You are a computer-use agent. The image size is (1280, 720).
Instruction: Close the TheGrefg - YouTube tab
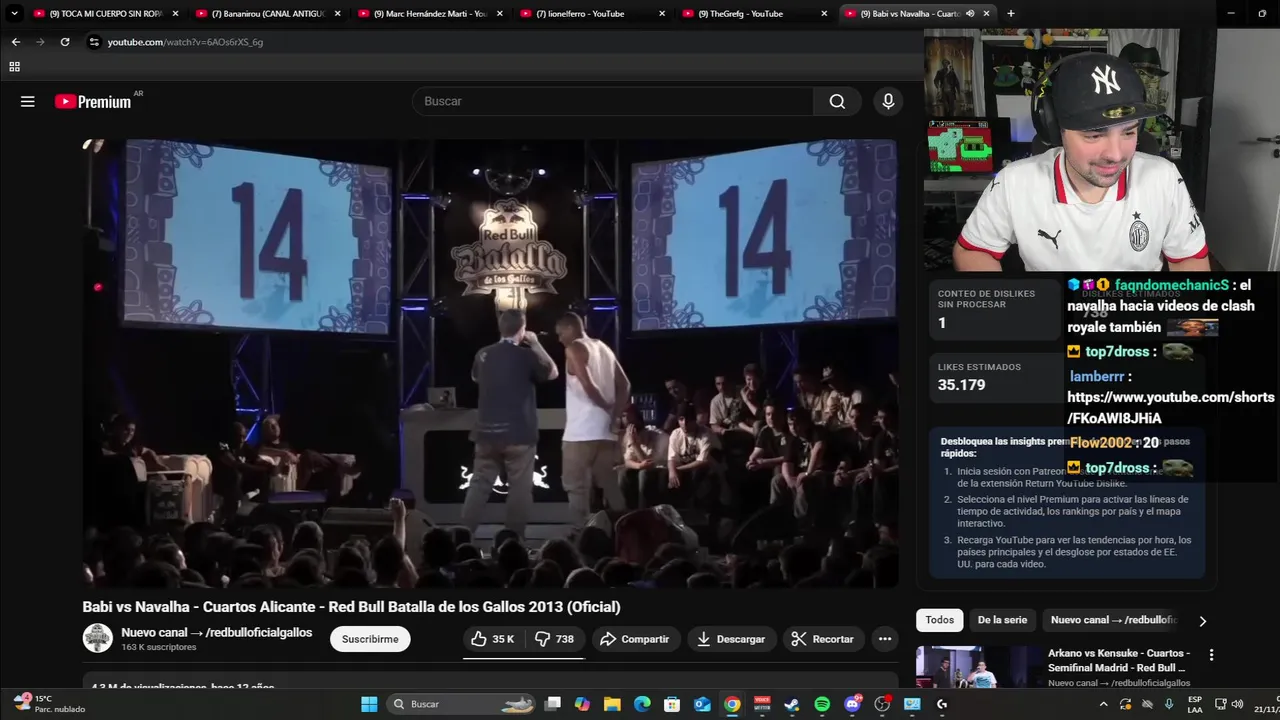[824, 14]
